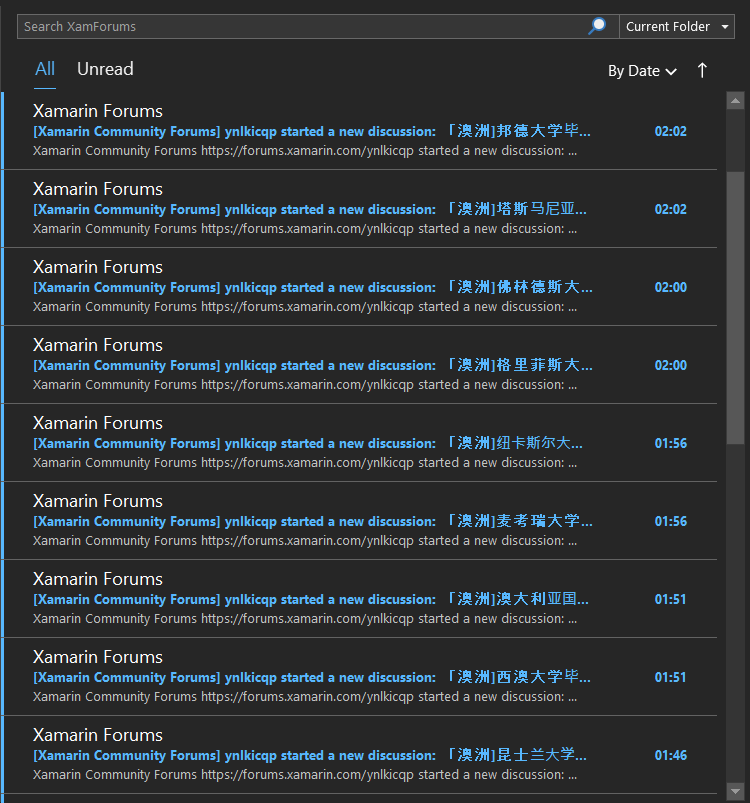Image resolution: width=750 pixels, height=803 pixels.
Task: Click the 01:46 timestamp
Action: click(x=671, y=755)
